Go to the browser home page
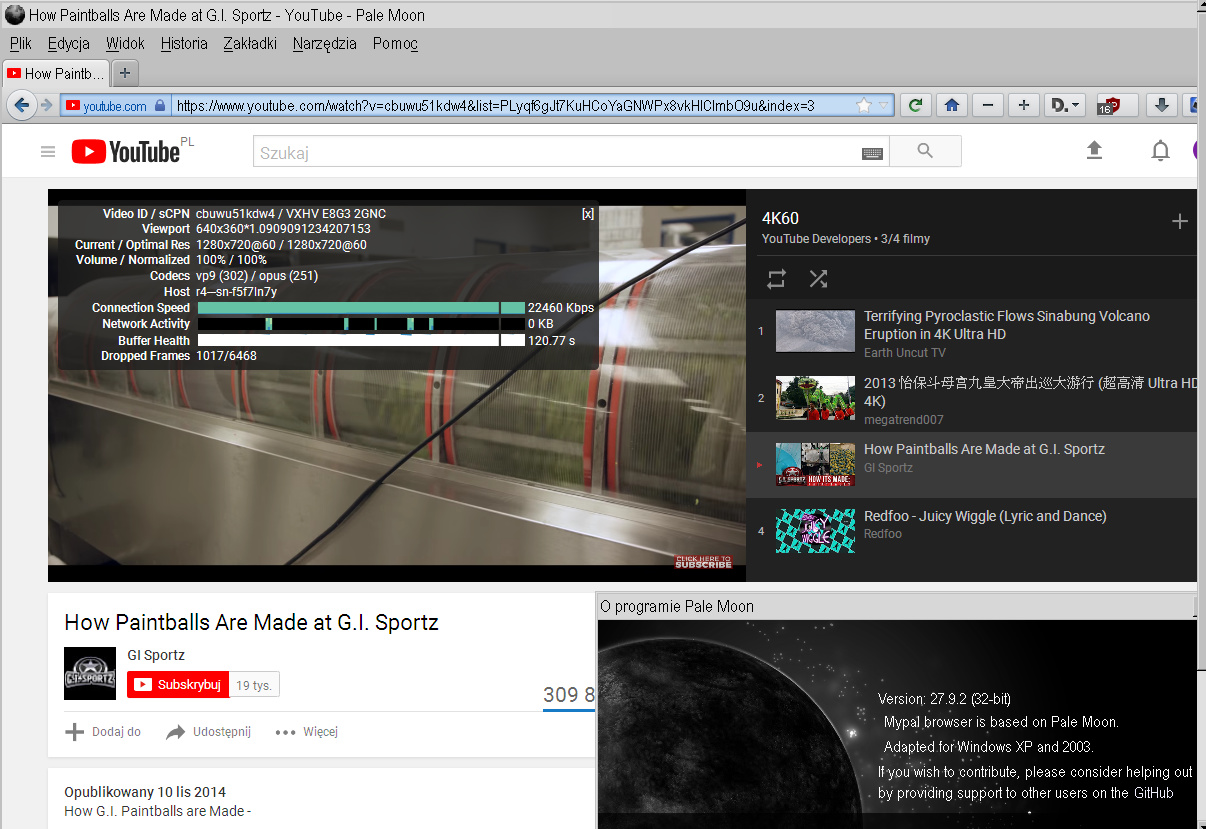 pos(951,105)
